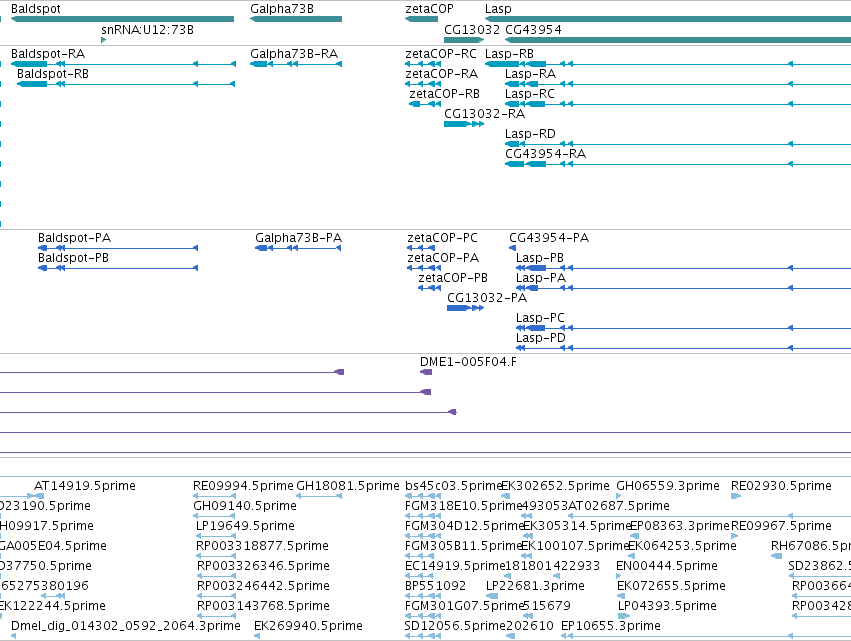Select the Lasp-PB protein label

click(540, 258)
